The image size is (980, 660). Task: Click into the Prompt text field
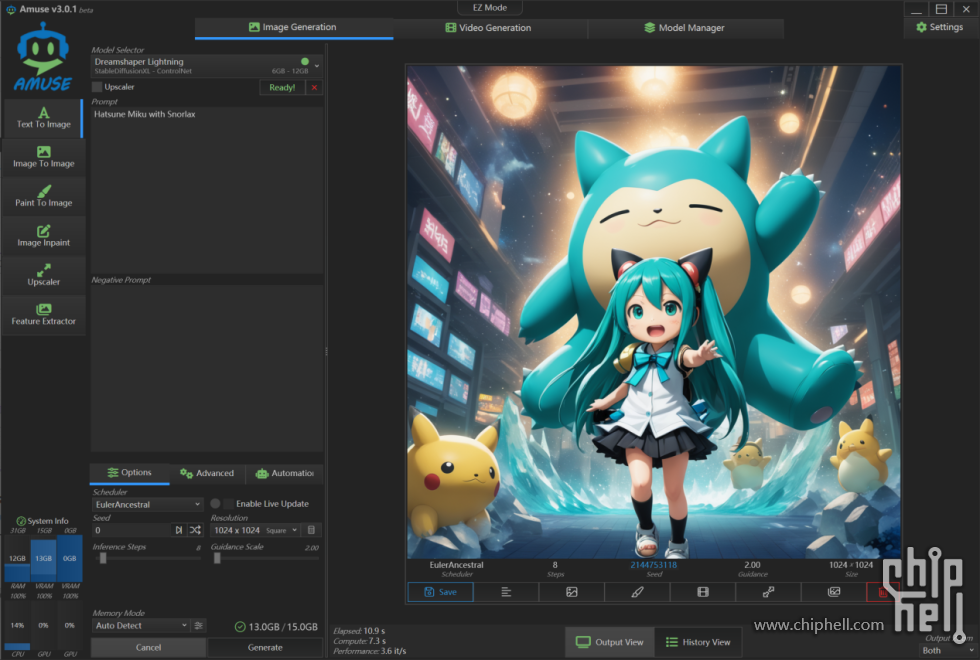[x=207, y=190]
